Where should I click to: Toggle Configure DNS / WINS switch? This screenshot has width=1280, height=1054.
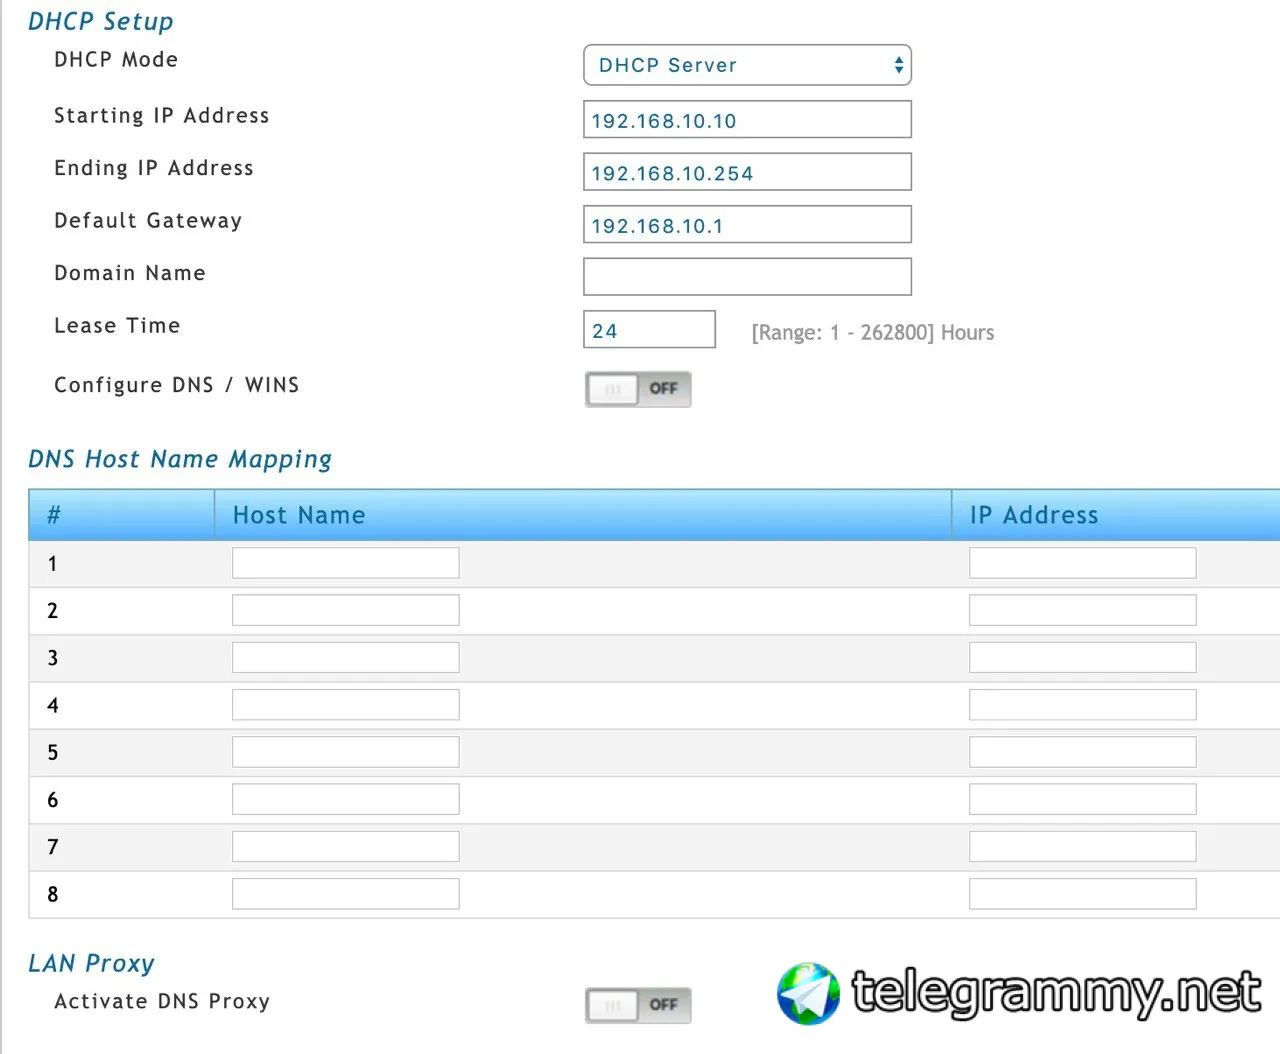tap(638, 389)
